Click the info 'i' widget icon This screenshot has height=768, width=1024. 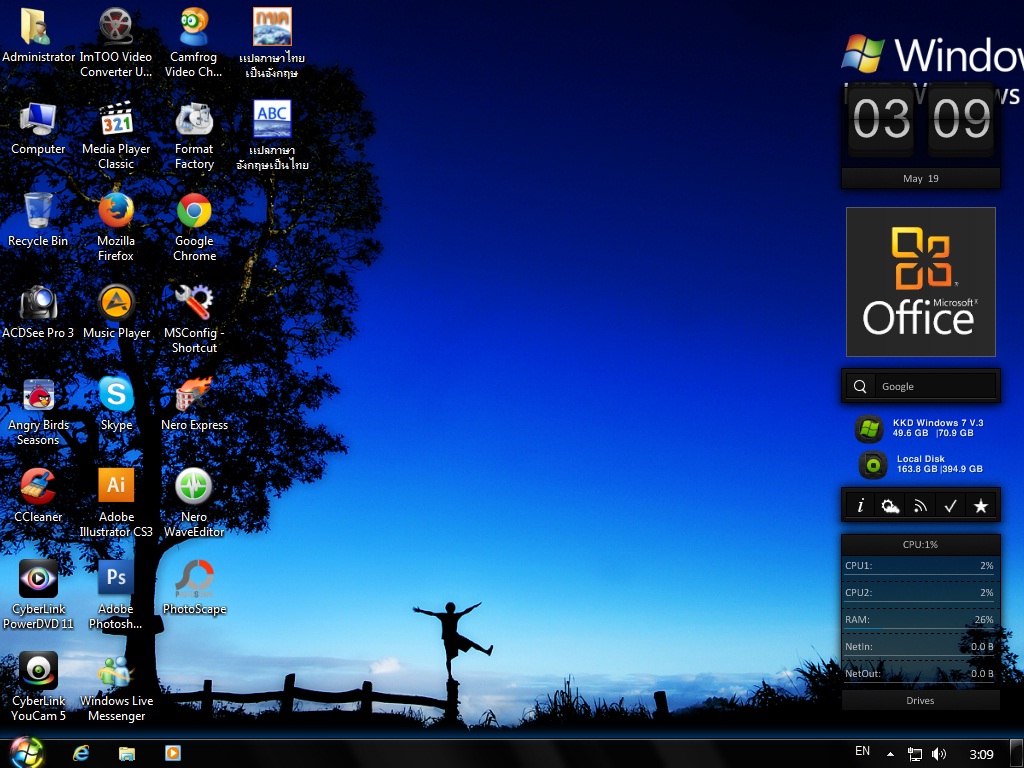click(860, 505)
